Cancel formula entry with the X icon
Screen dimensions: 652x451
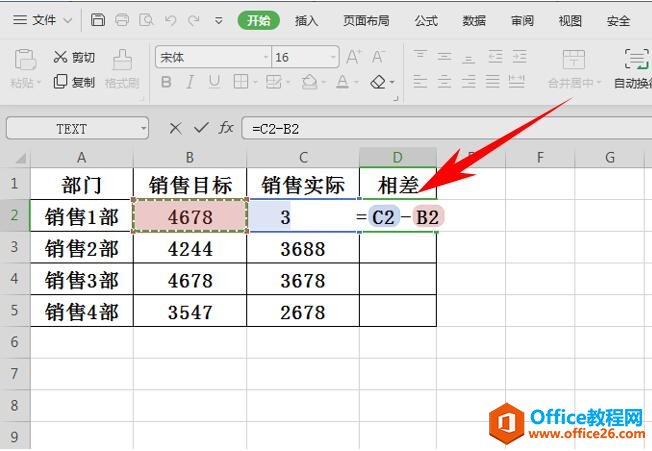coord(176,128)
